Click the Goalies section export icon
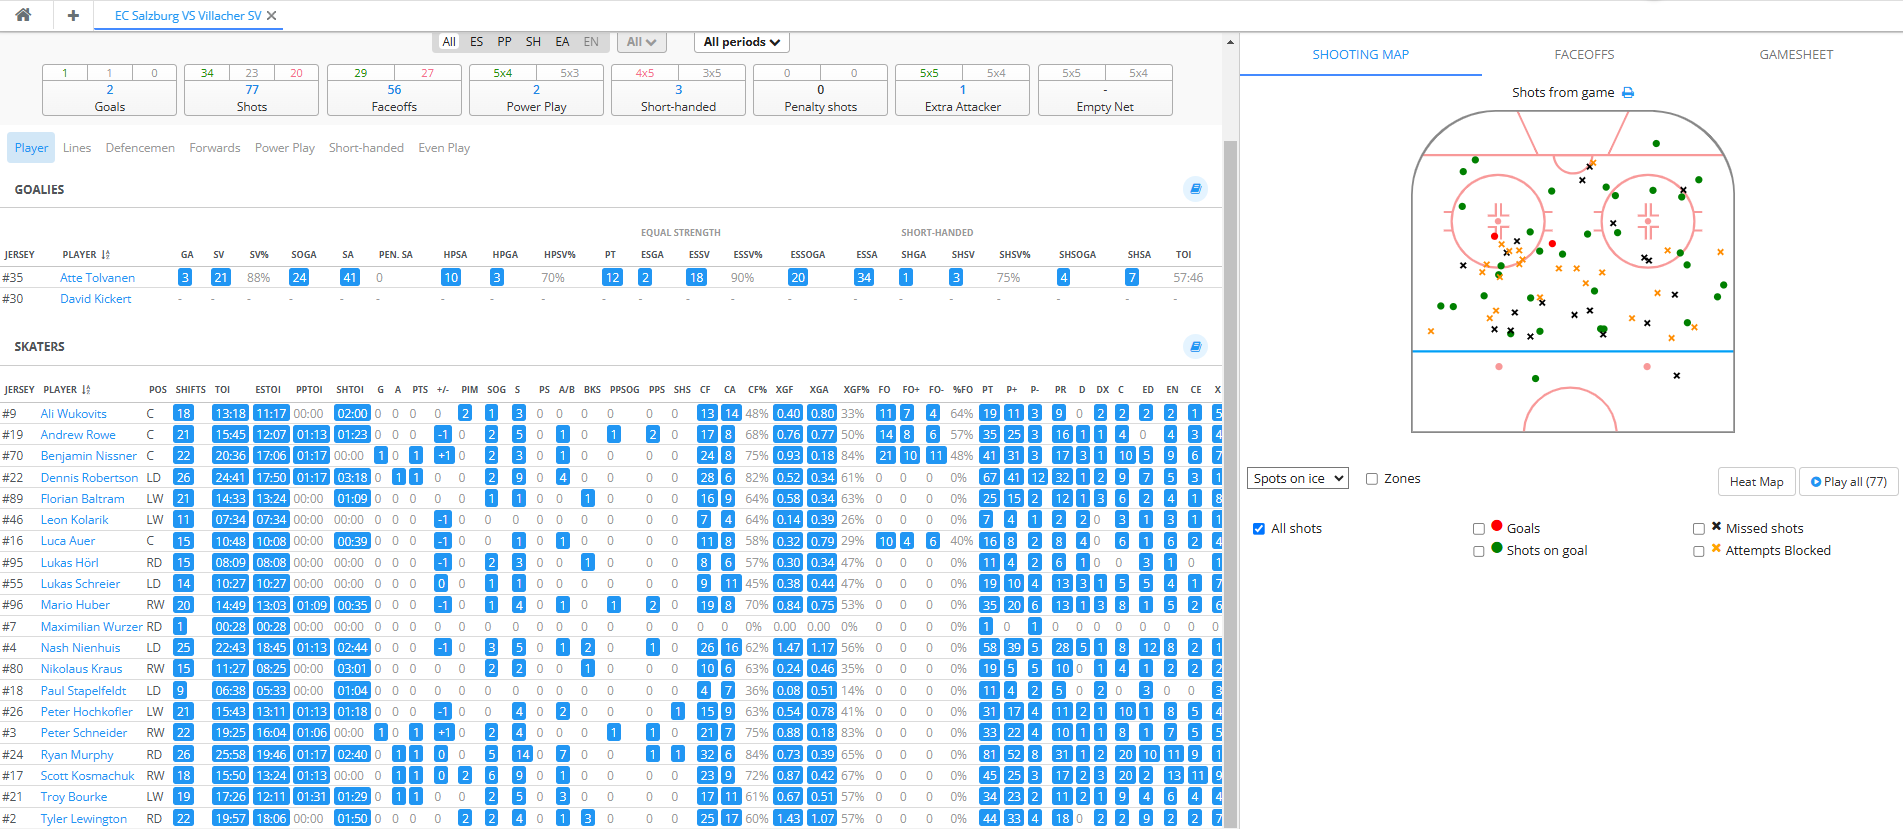 (1195, 189)
